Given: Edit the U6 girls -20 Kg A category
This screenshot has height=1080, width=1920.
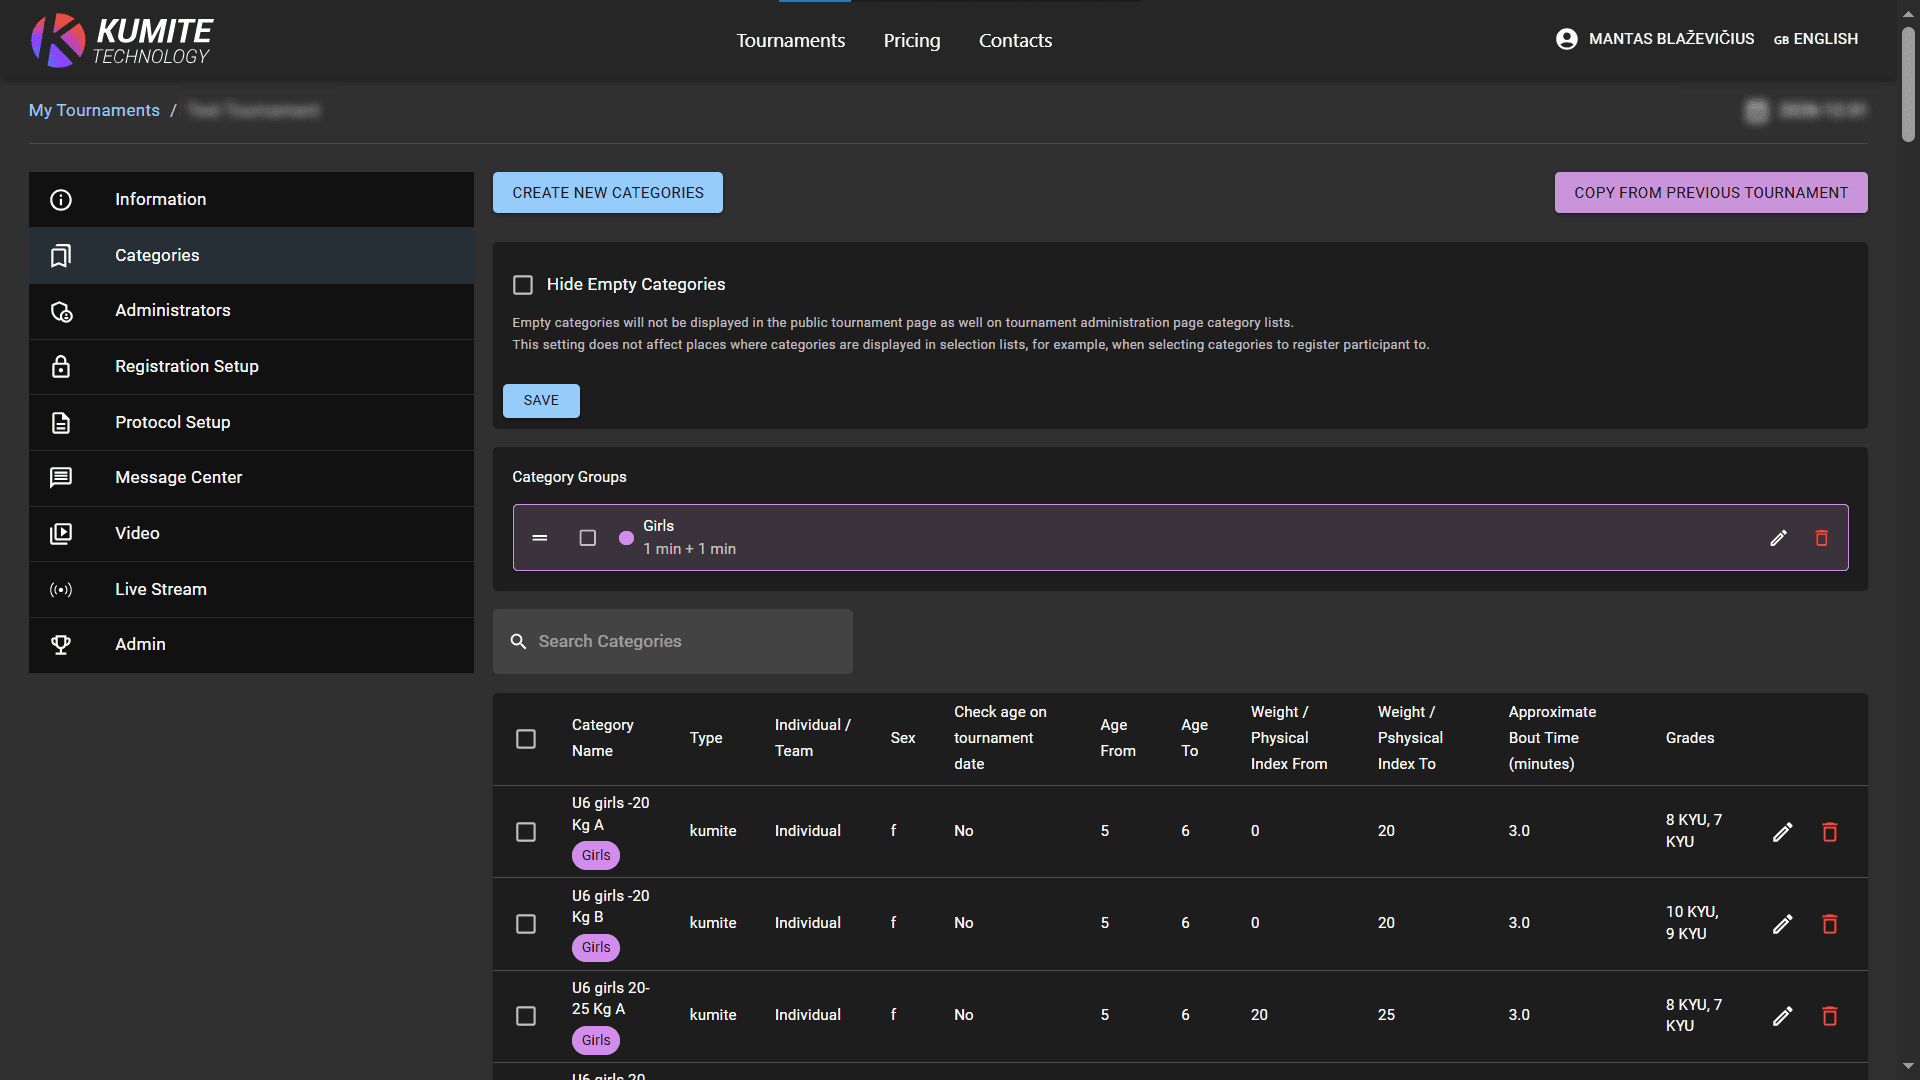Looking at the screenshot, I should point(1782,832).
